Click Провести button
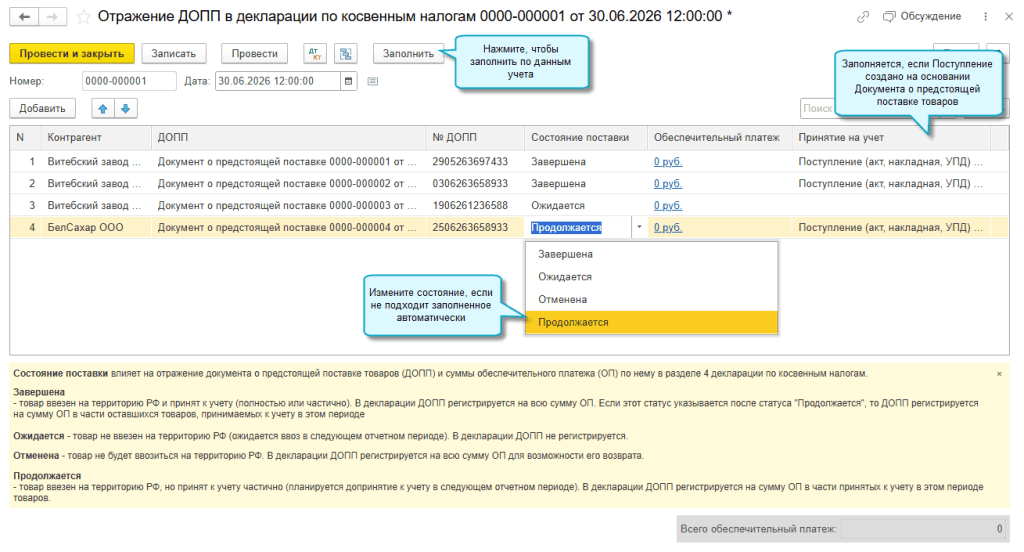 (255, 54)
